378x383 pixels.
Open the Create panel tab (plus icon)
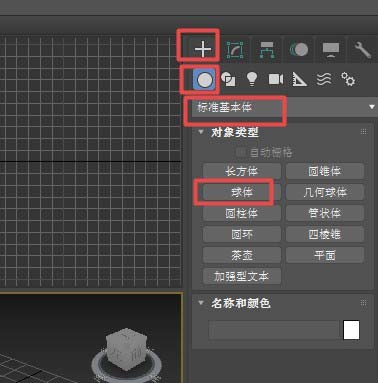[x=202, y=49]
